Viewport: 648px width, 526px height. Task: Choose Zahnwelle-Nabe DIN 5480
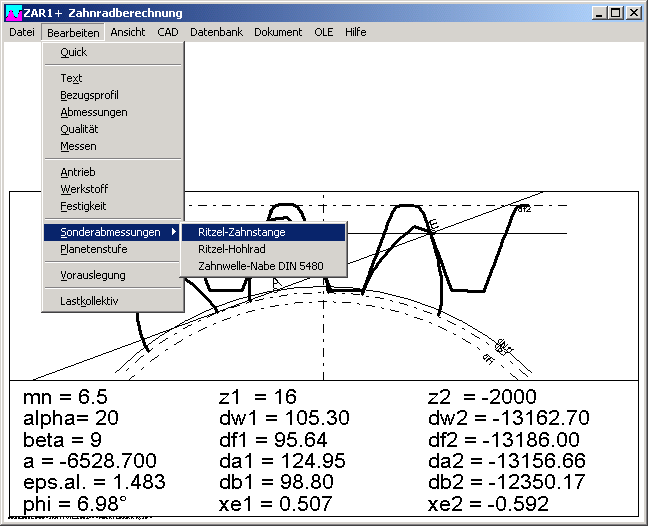click(x=260, y=266)
